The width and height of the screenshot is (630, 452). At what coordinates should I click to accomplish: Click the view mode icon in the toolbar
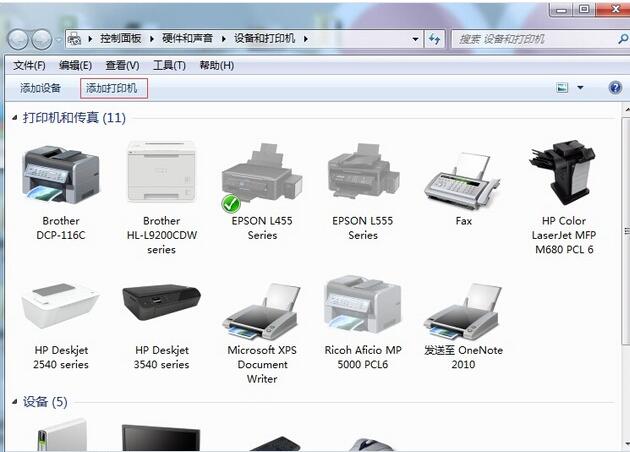coord(562,87)
